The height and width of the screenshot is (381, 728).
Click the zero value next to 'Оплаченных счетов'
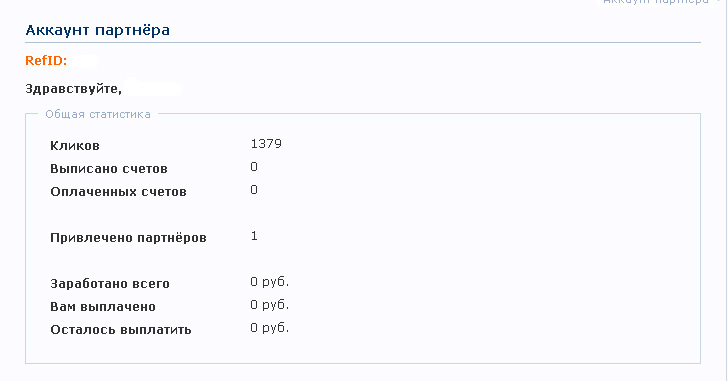point(254,189)
